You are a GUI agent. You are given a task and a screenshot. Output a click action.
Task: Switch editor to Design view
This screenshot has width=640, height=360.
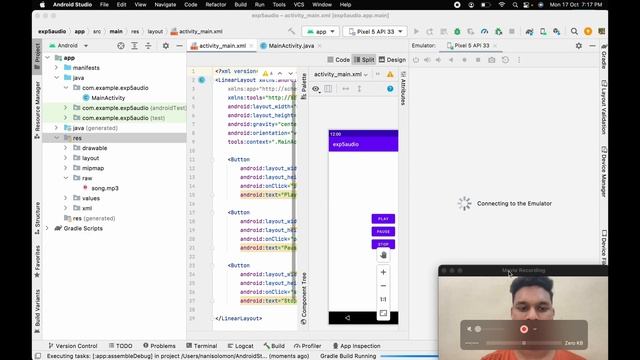click(392, 60)
